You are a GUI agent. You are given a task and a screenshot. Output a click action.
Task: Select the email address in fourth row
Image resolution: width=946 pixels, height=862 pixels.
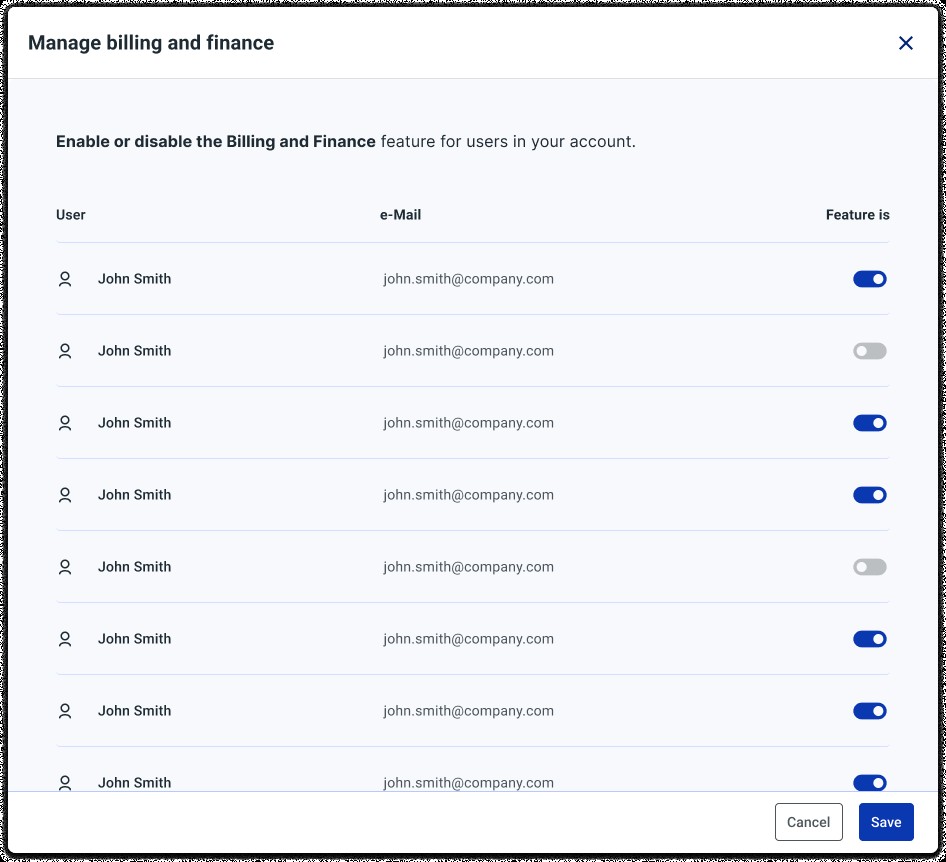coord(468,495)
